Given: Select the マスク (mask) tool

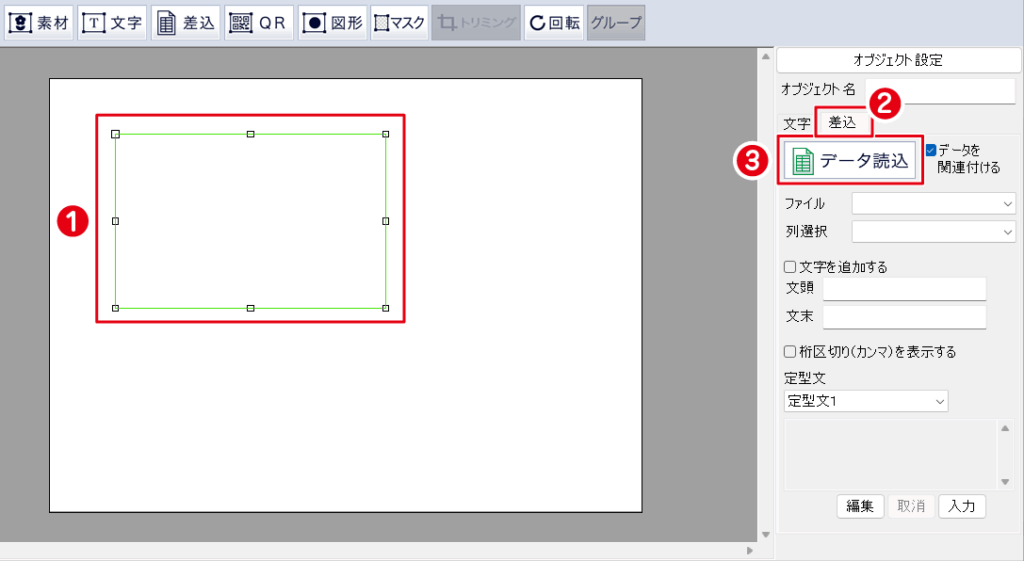Looking at the screenshot, I should [x=400, y=22].
